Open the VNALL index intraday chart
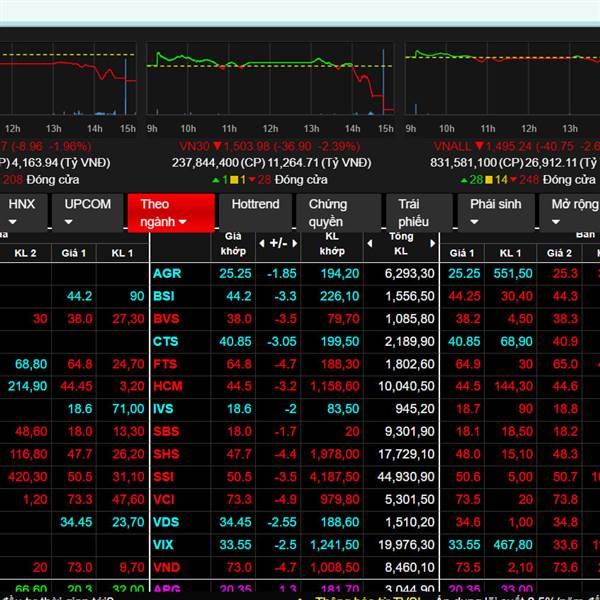Image resolution: width=600 pixels, height=600 pixels. (502, 78)
